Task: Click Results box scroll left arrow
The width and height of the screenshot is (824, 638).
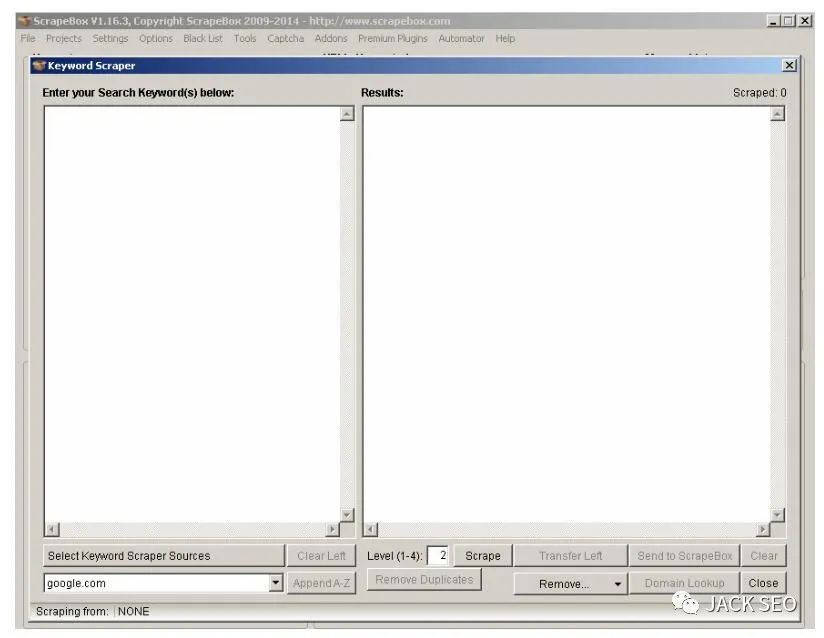Action: (370, 529)
